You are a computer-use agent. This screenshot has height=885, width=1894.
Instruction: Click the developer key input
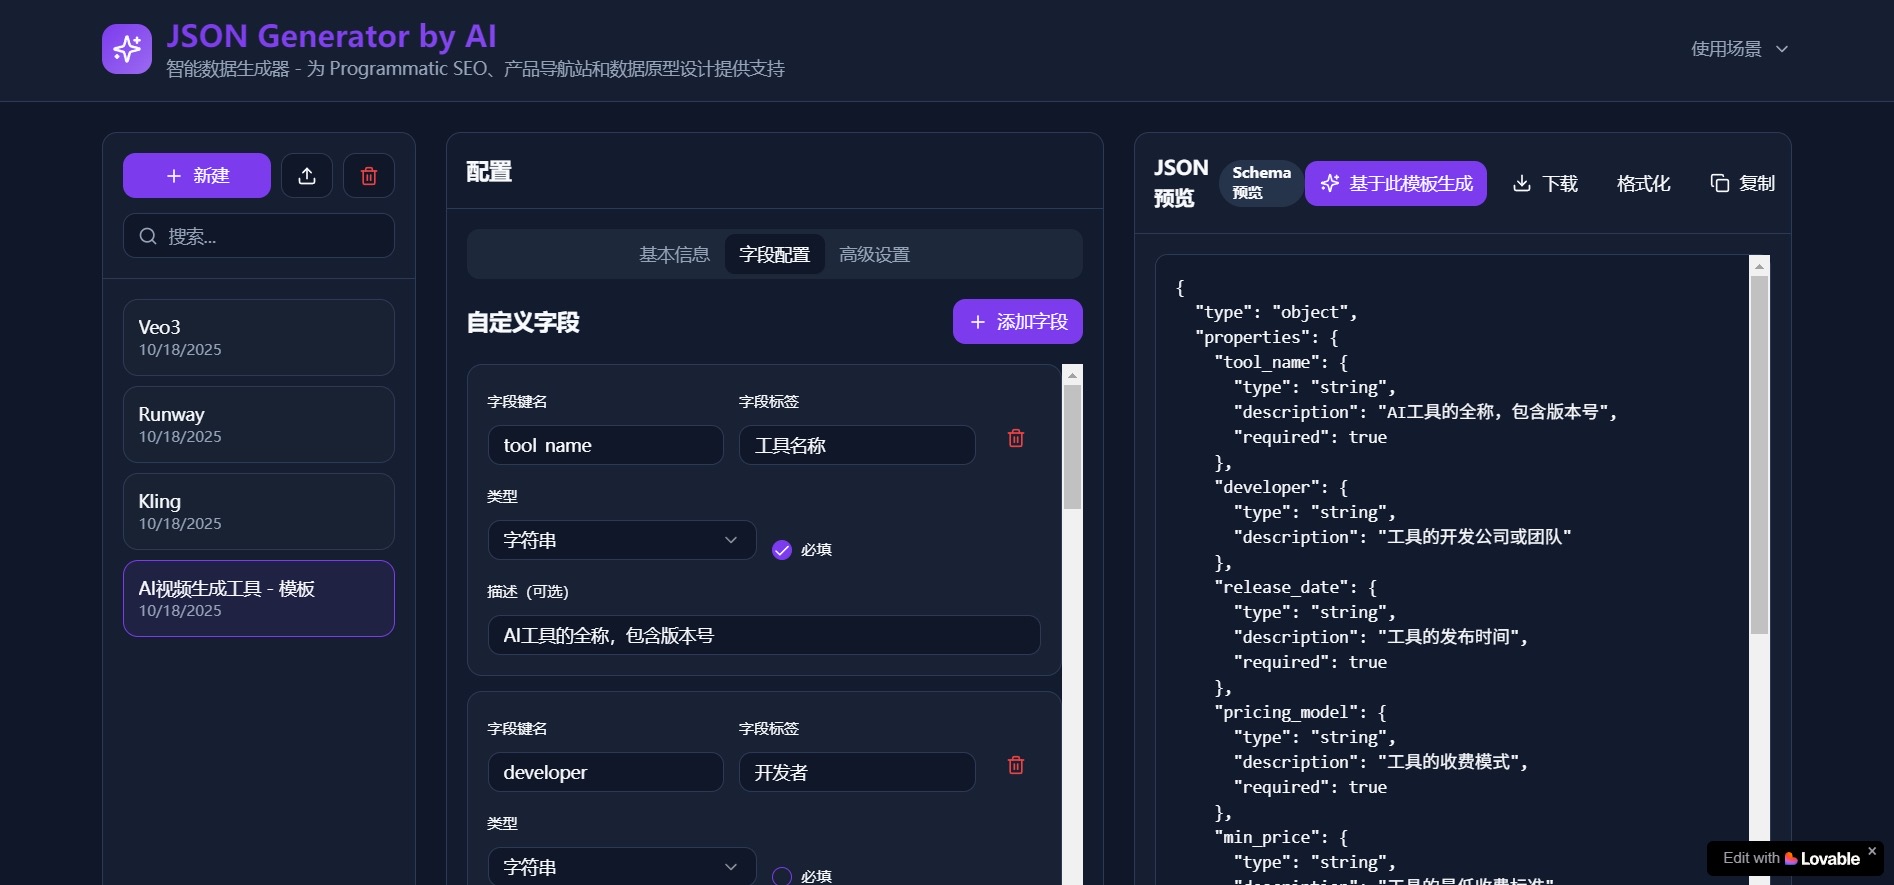606,772
